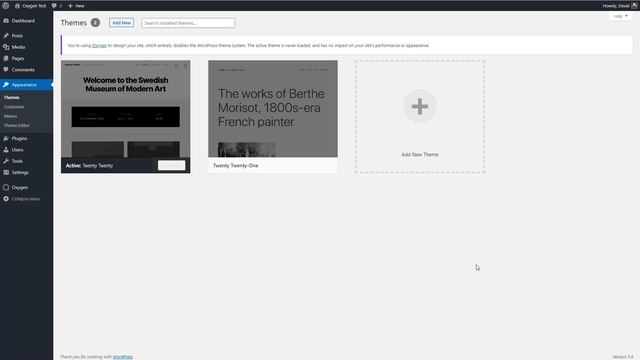This screenshot has width=640, height=360.
Task: Focus the Search installed themes field
Action: coord(188,23)
